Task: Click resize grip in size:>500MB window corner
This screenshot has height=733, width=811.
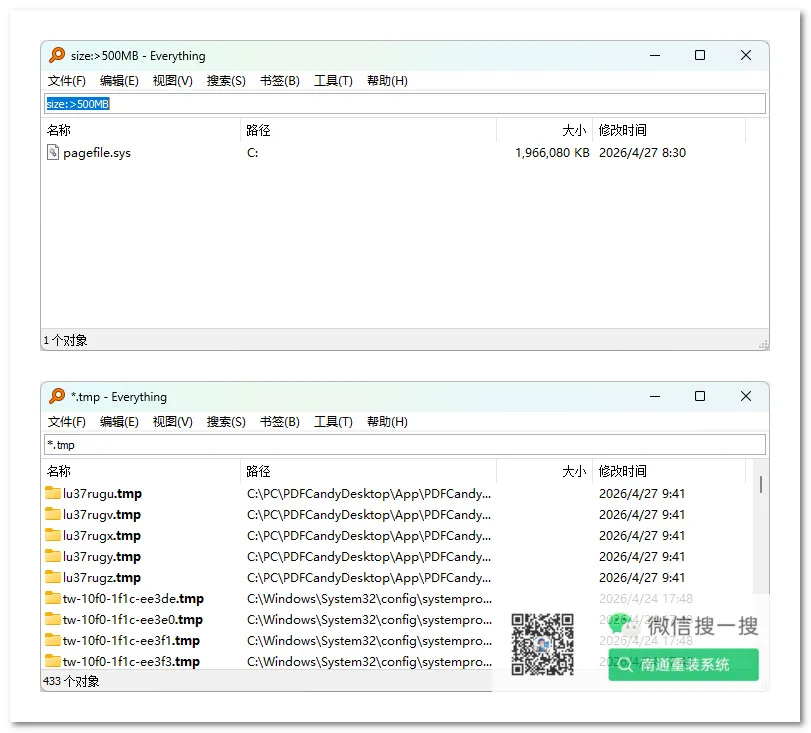Action: click(x=763, y=345)
